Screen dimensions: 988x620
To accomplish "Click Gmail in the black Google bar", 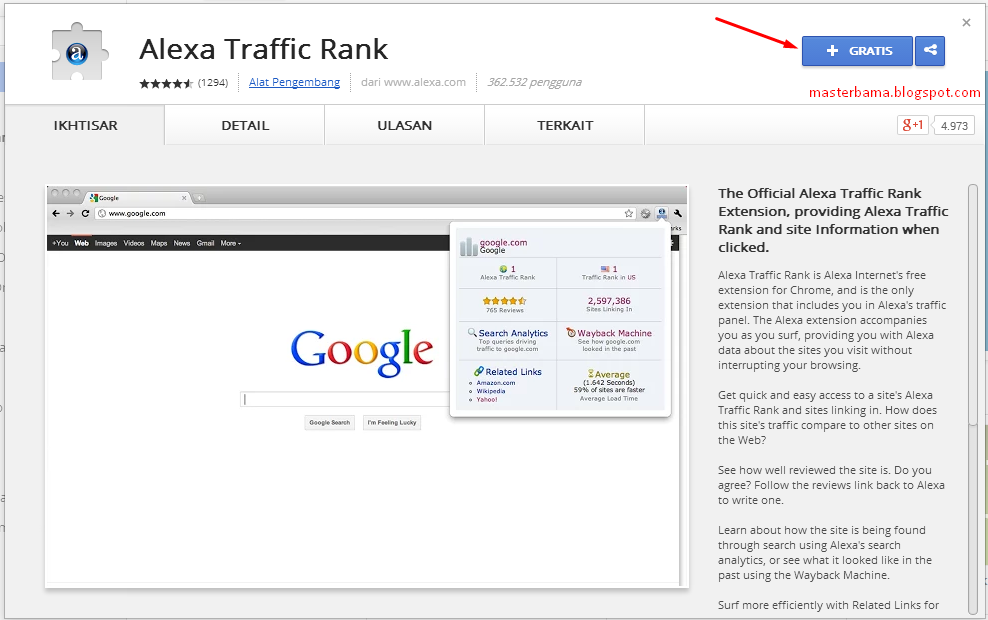I will coord(205,243).
